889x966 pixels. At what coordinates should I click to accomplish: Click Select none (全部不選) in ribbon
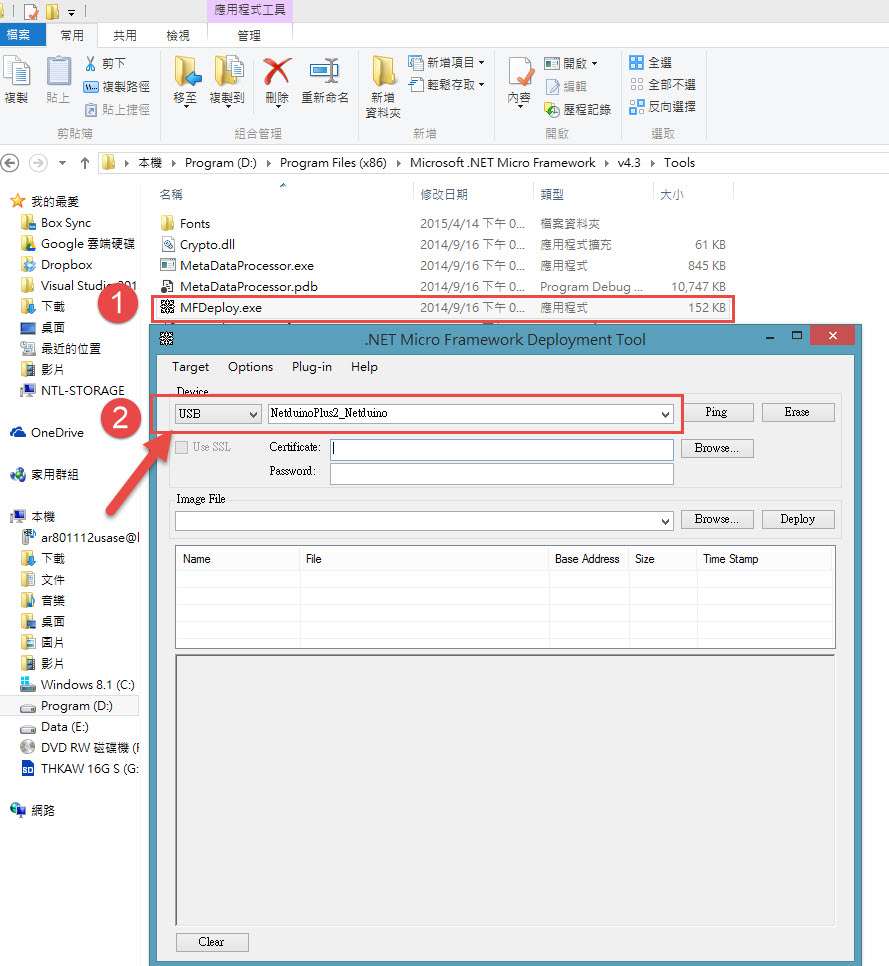662,84
